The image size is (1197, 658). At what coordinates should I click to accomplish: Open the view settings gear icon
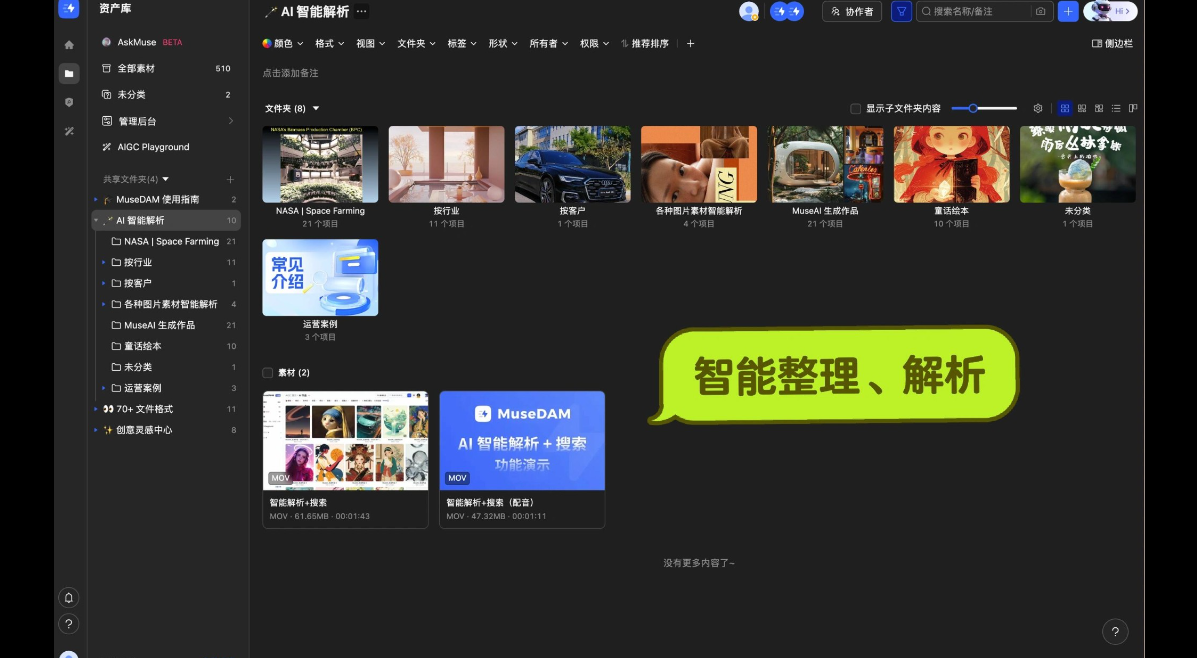(x=1038, y=108)
